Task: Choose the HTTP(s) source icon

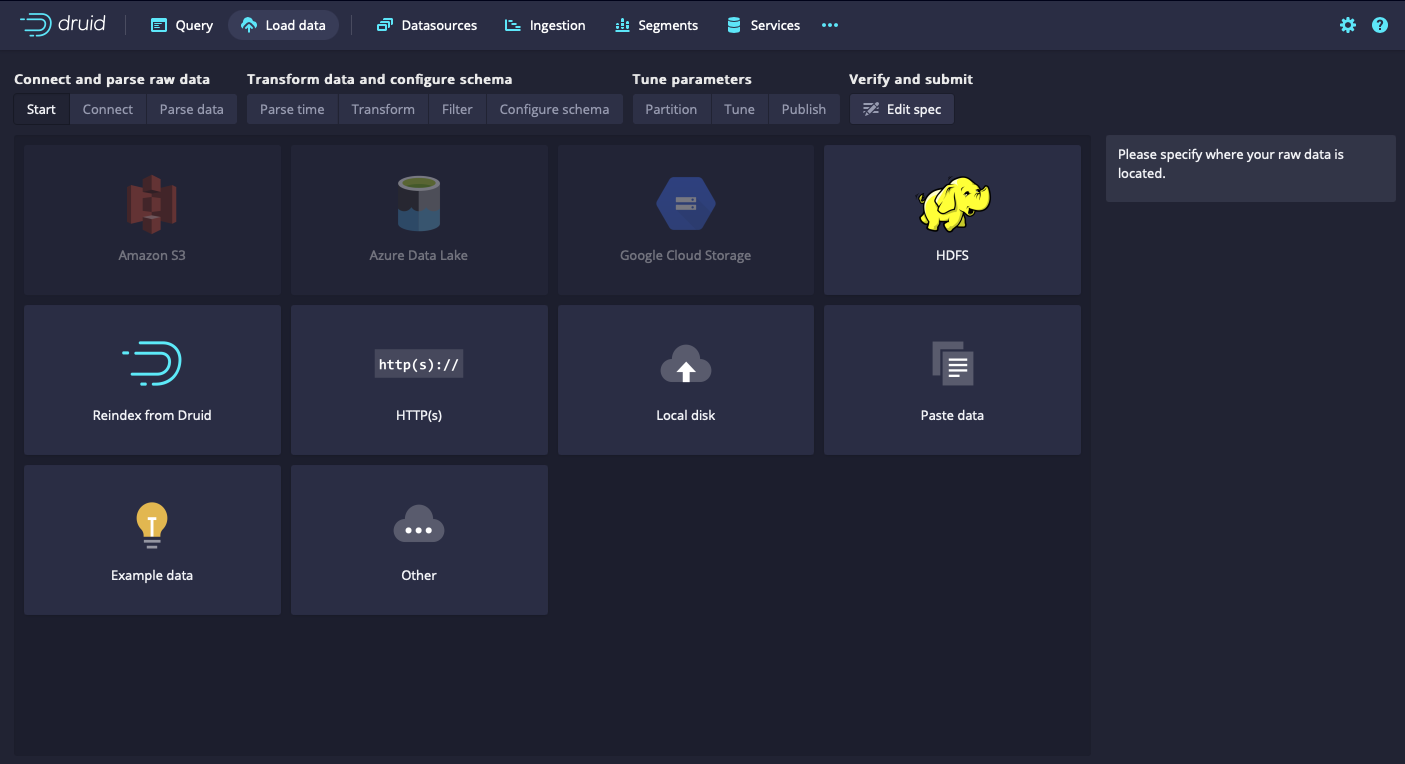Action: click(x=419, y=364)
